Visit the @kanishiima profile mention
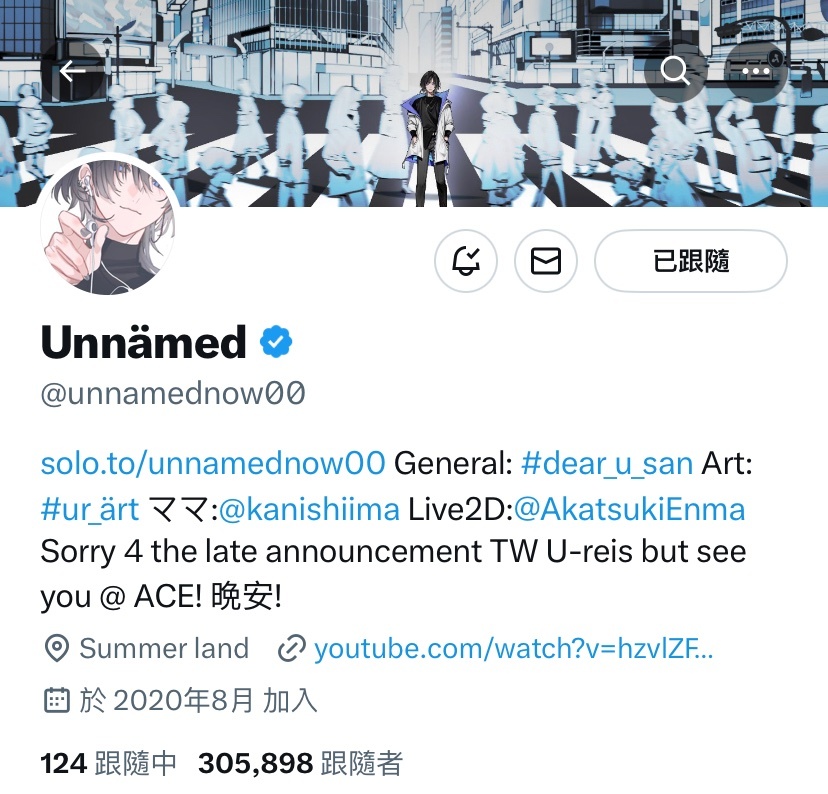This screenshot has width=828, height=794. [309, 509]
